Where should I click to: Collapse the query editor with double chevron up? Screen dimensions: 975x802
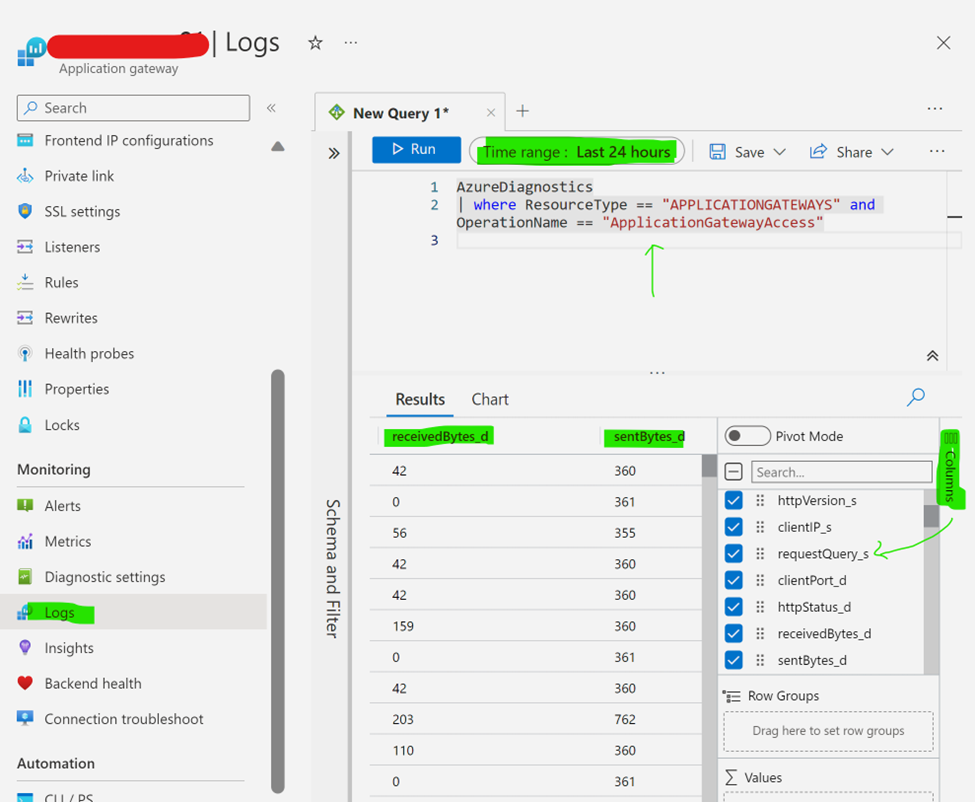click(x=932, y=356)
